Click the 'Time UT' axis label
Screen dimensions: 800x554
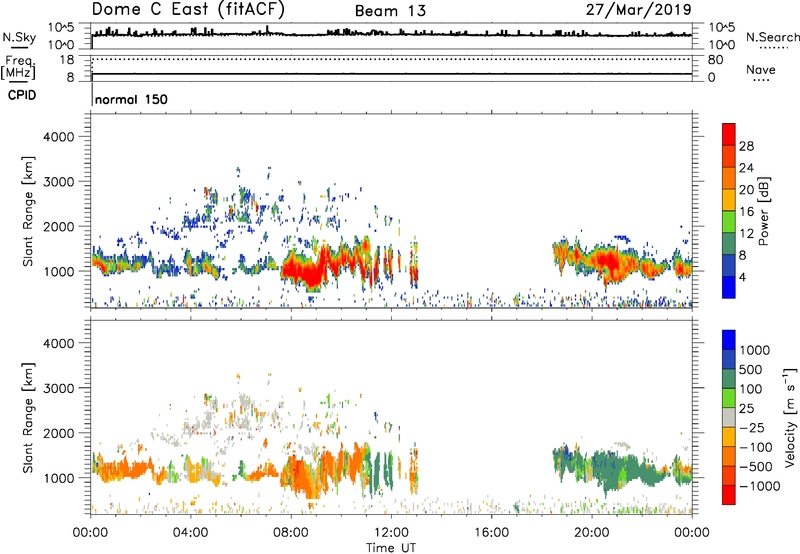pyautogui.click(x=391, y=547)
